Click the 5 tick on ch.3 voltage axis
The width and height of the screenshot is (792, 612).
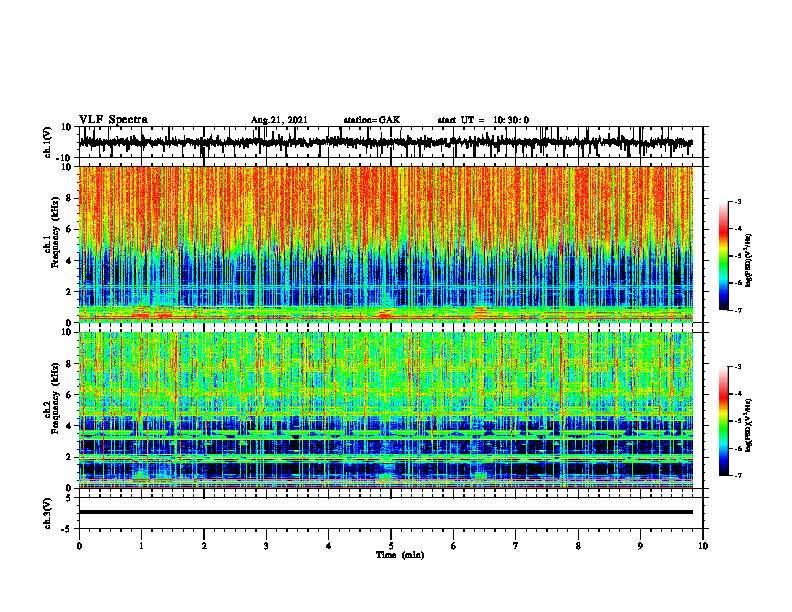point(69,498)
